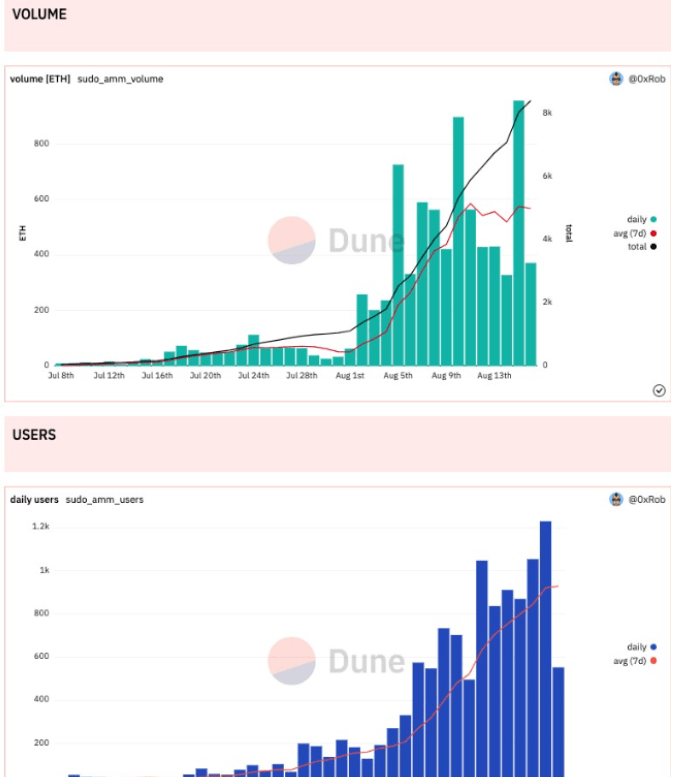Click the VOLUME section header

click(39, 15)
